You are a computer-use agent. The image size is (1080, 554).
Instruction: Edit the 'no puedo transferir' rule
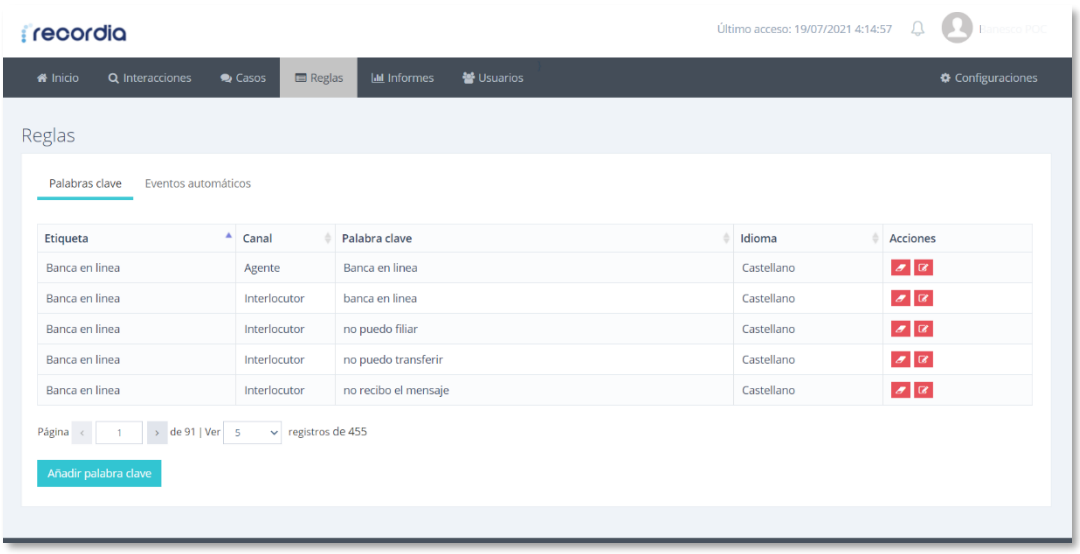coord(924,359)
